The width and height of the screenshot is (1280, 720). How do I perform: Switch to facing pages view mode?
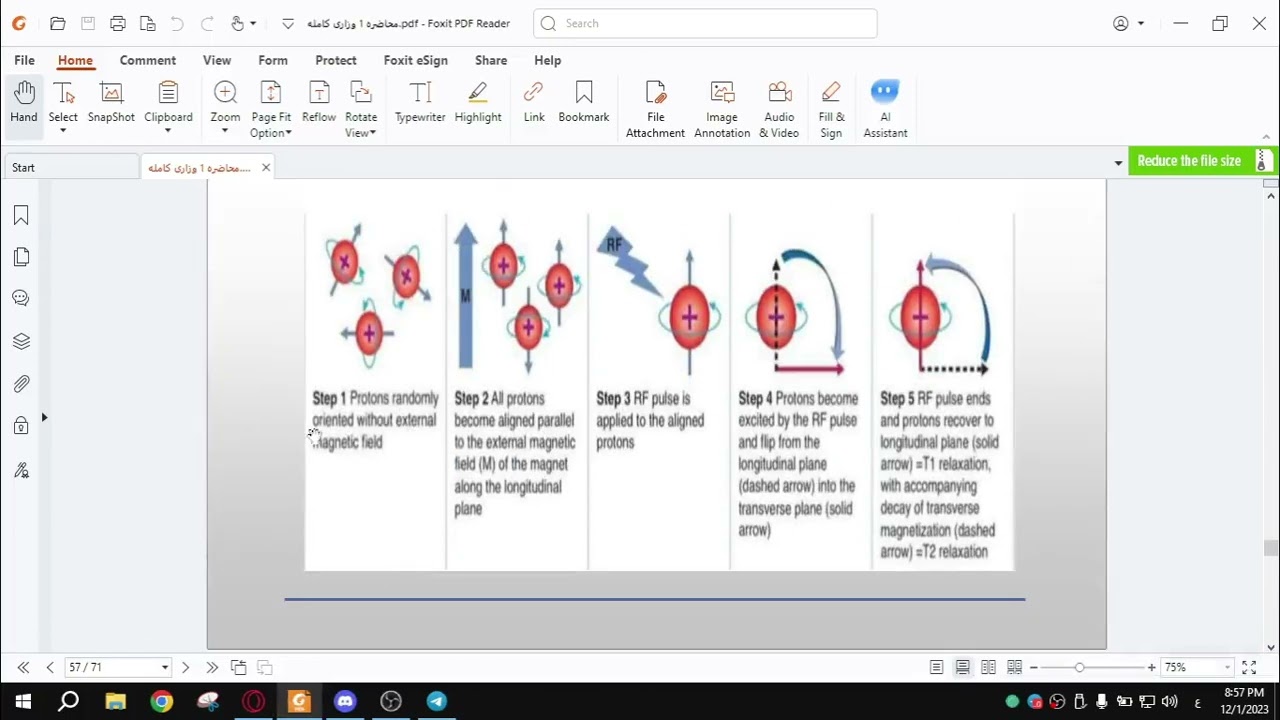click(988, 667)
